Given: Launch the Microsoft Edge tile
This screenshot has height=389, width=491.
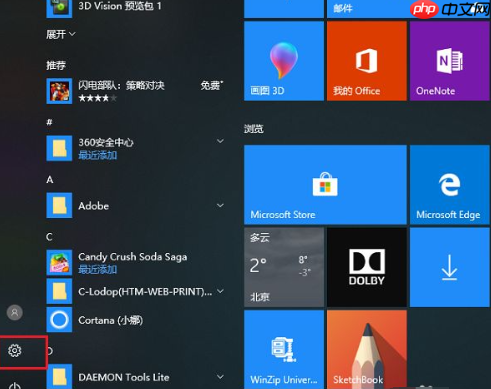Looking at the screenshot, I should 450,185.
